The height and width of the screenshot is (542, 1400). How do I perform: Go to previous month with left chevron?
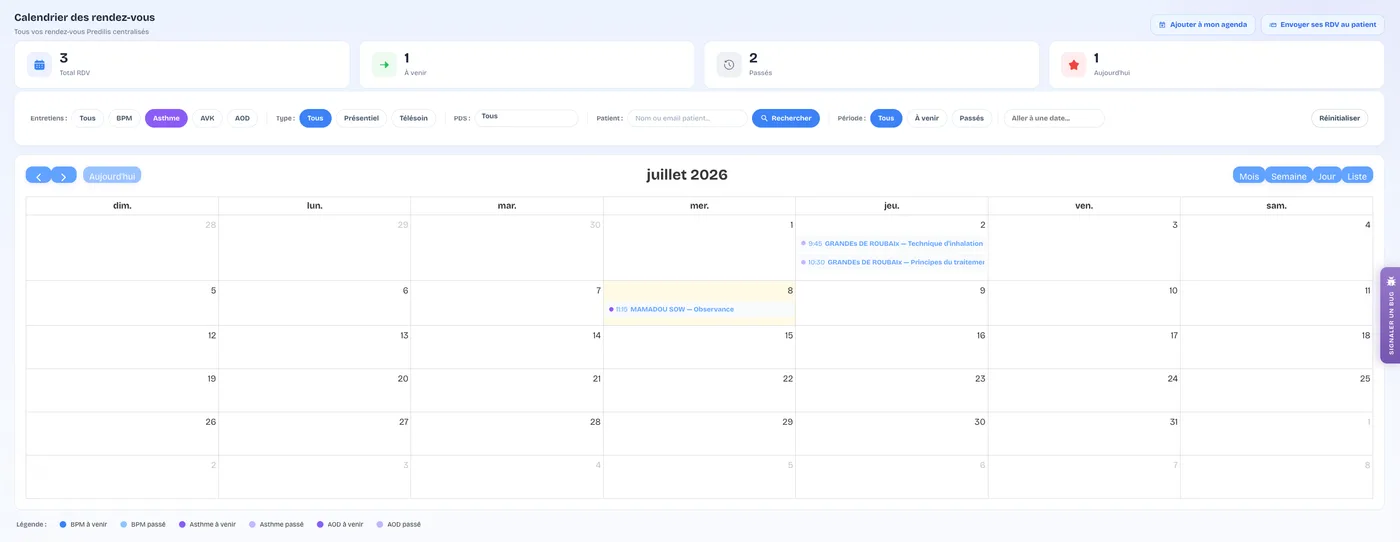point(38,175)
